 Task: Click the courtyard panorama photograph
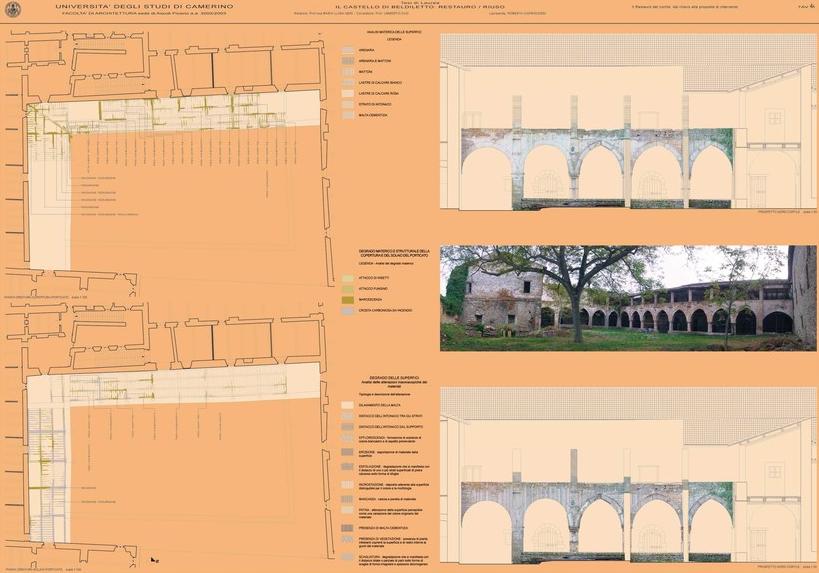pos(628,298)
